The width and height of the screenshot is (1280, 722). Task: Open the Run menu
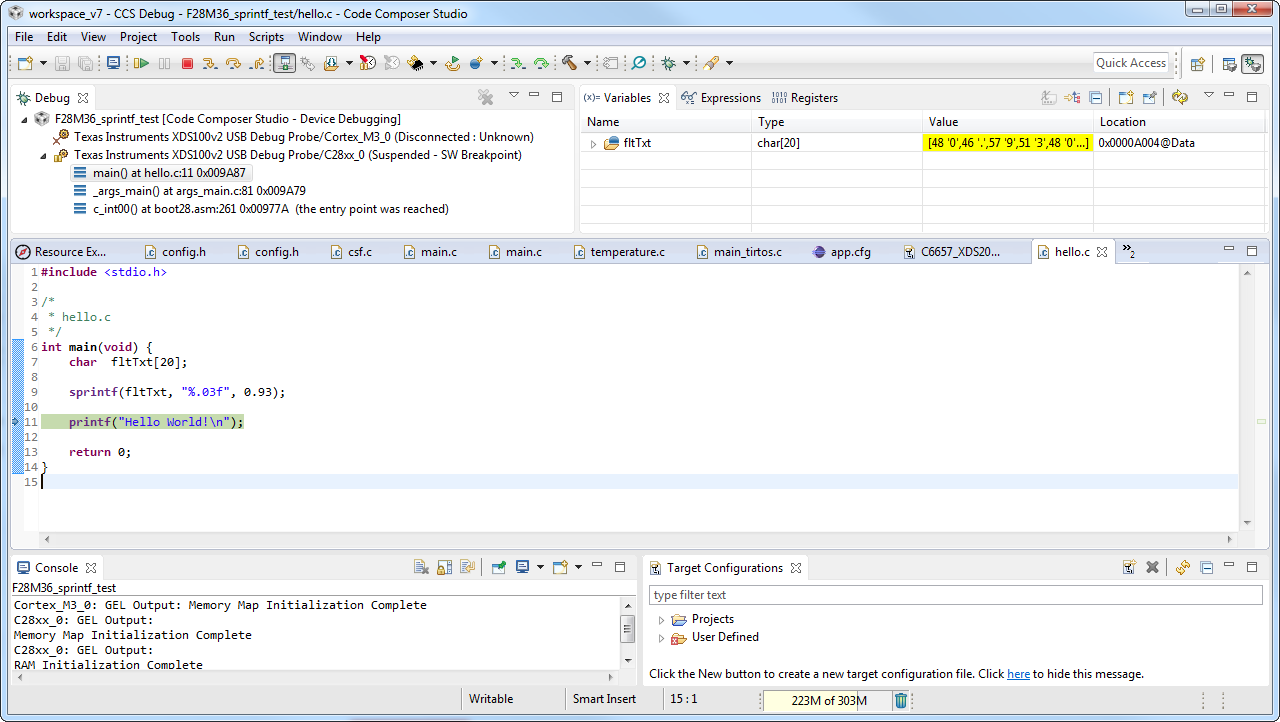coord(224,37)
